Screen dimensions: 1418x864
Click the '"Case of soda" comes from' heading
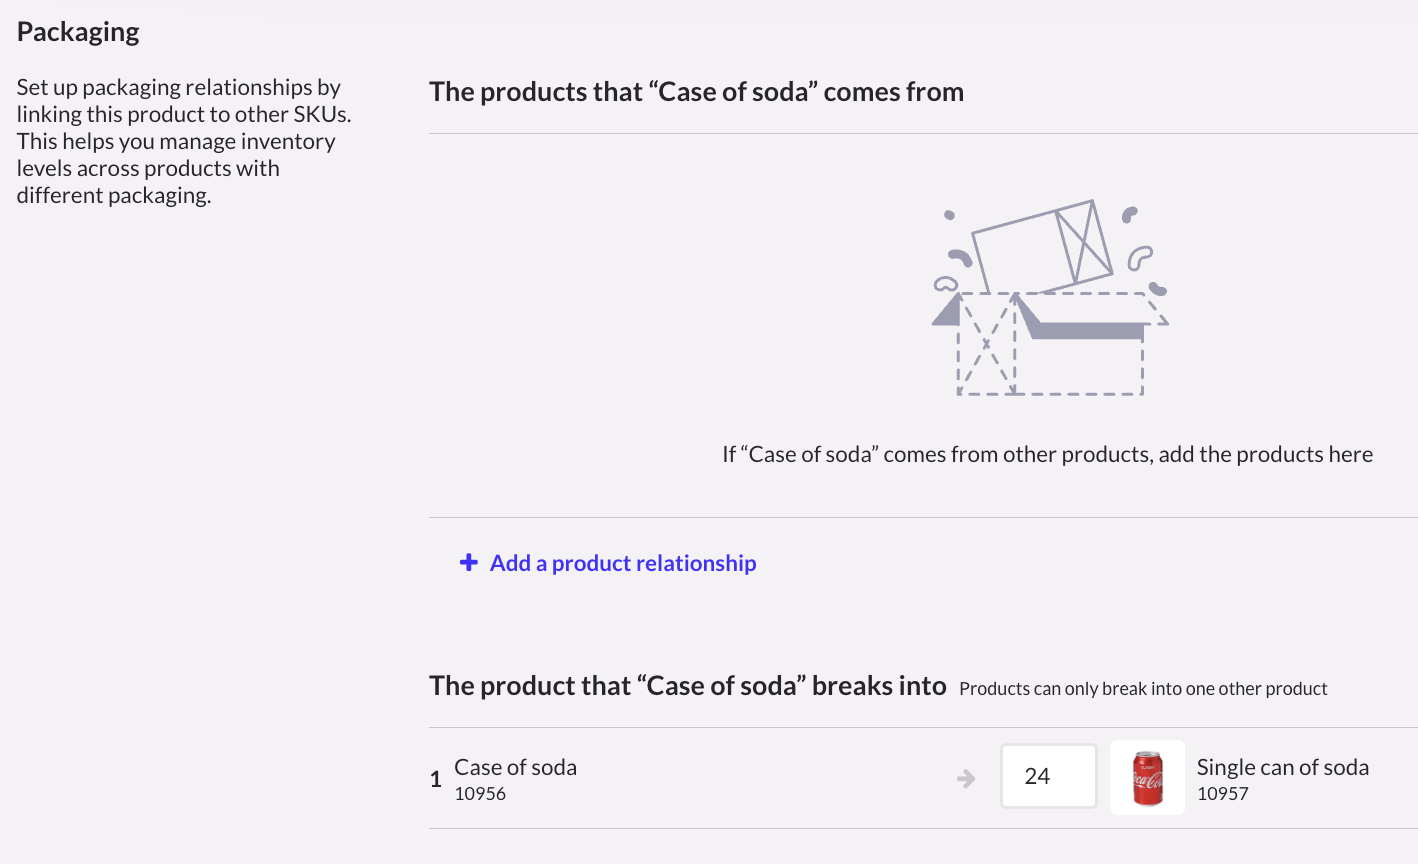(x=696, y=92)
